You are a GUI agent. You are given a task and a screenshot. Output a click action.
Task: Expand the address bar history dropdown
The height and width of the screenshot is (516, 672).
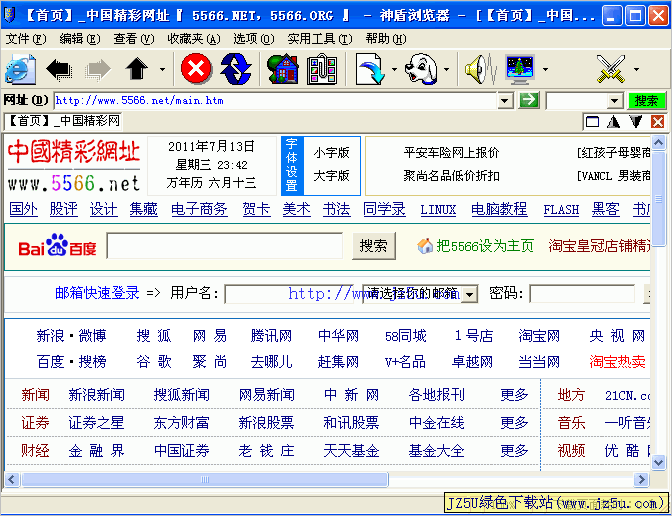pos(505,101)
